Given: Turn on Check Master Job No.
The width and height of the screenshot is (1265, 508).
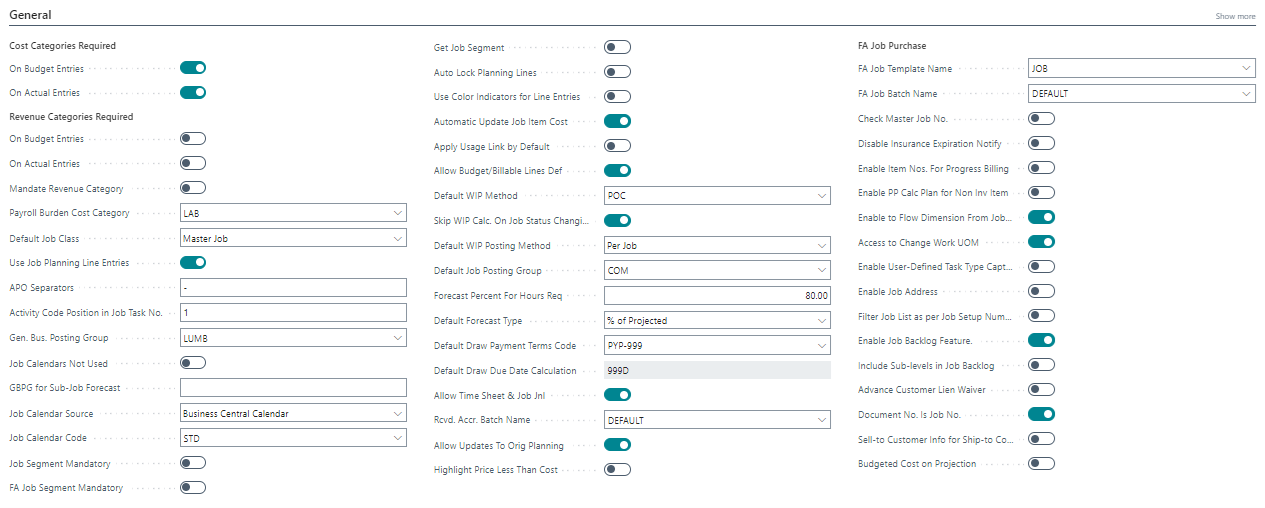Looking at the screenshot, I should coord(1041,118).
